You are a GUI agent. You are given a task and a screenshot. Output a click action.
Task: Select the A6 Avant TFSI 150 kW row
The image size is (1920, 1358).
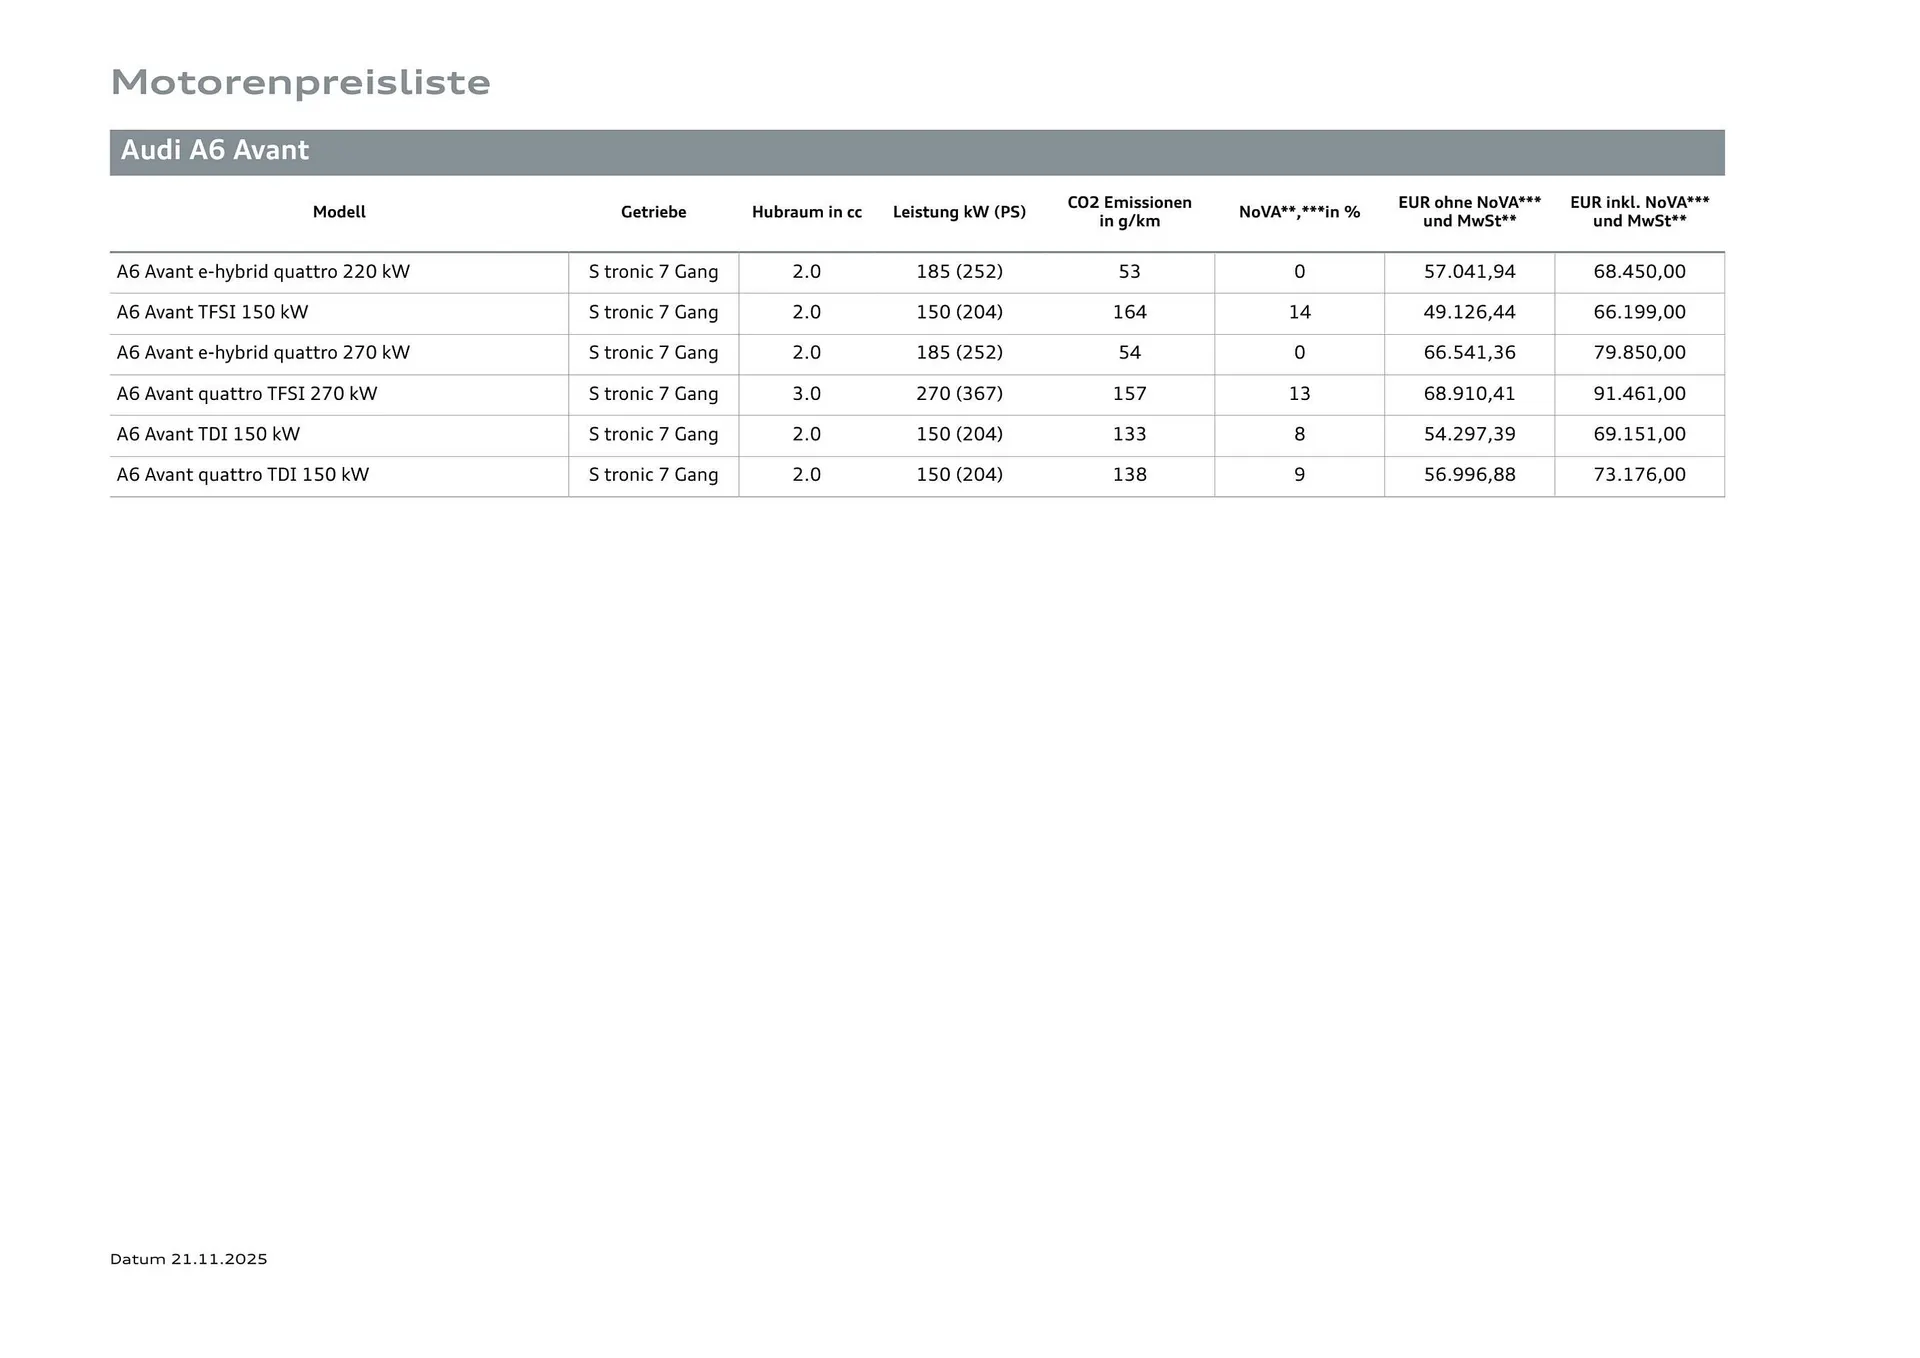coord(212,312)
